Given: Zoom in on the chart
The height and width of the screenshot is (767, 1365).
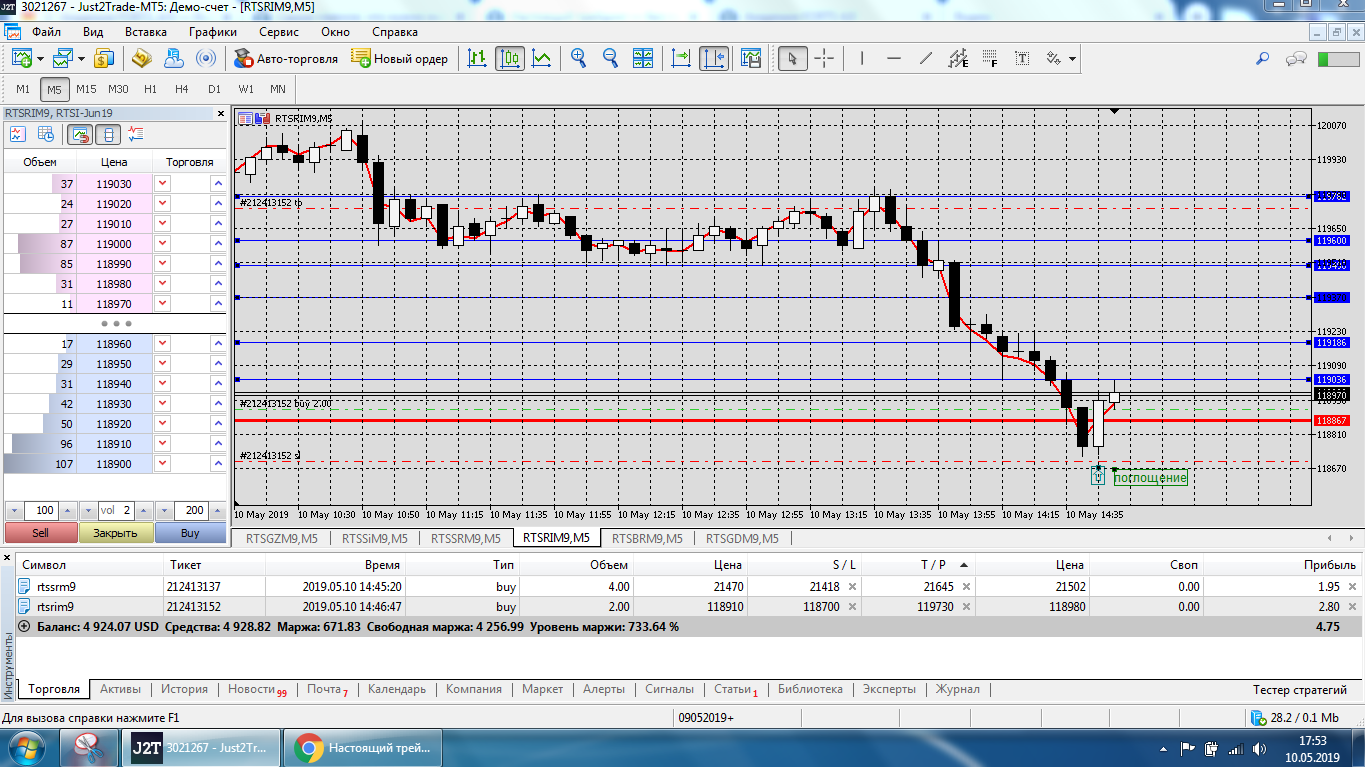Looking at the screenshot, I should point(578,59).
